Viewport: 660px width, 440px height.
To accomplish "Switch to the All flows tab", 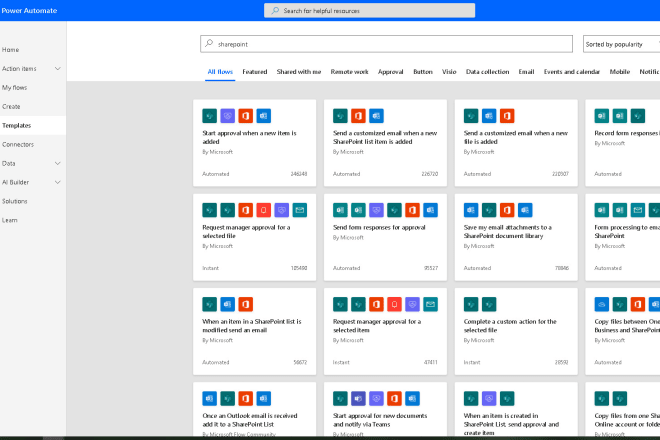I will click(220, 72).
